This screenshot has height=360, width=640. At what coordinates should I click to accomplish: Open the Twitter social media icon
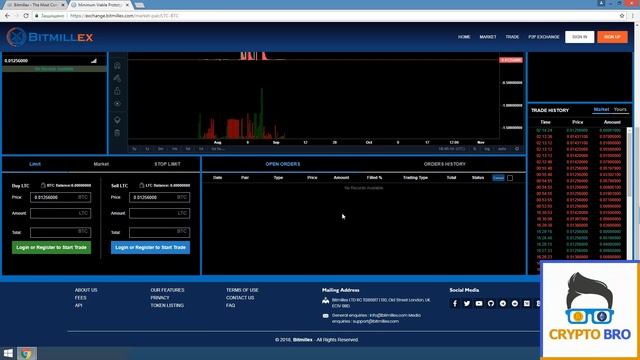(467, 304)
